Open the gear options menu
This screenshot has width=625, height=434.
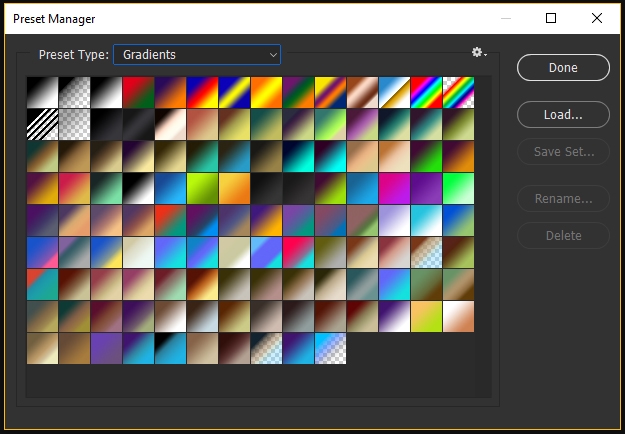click(479, 53)
